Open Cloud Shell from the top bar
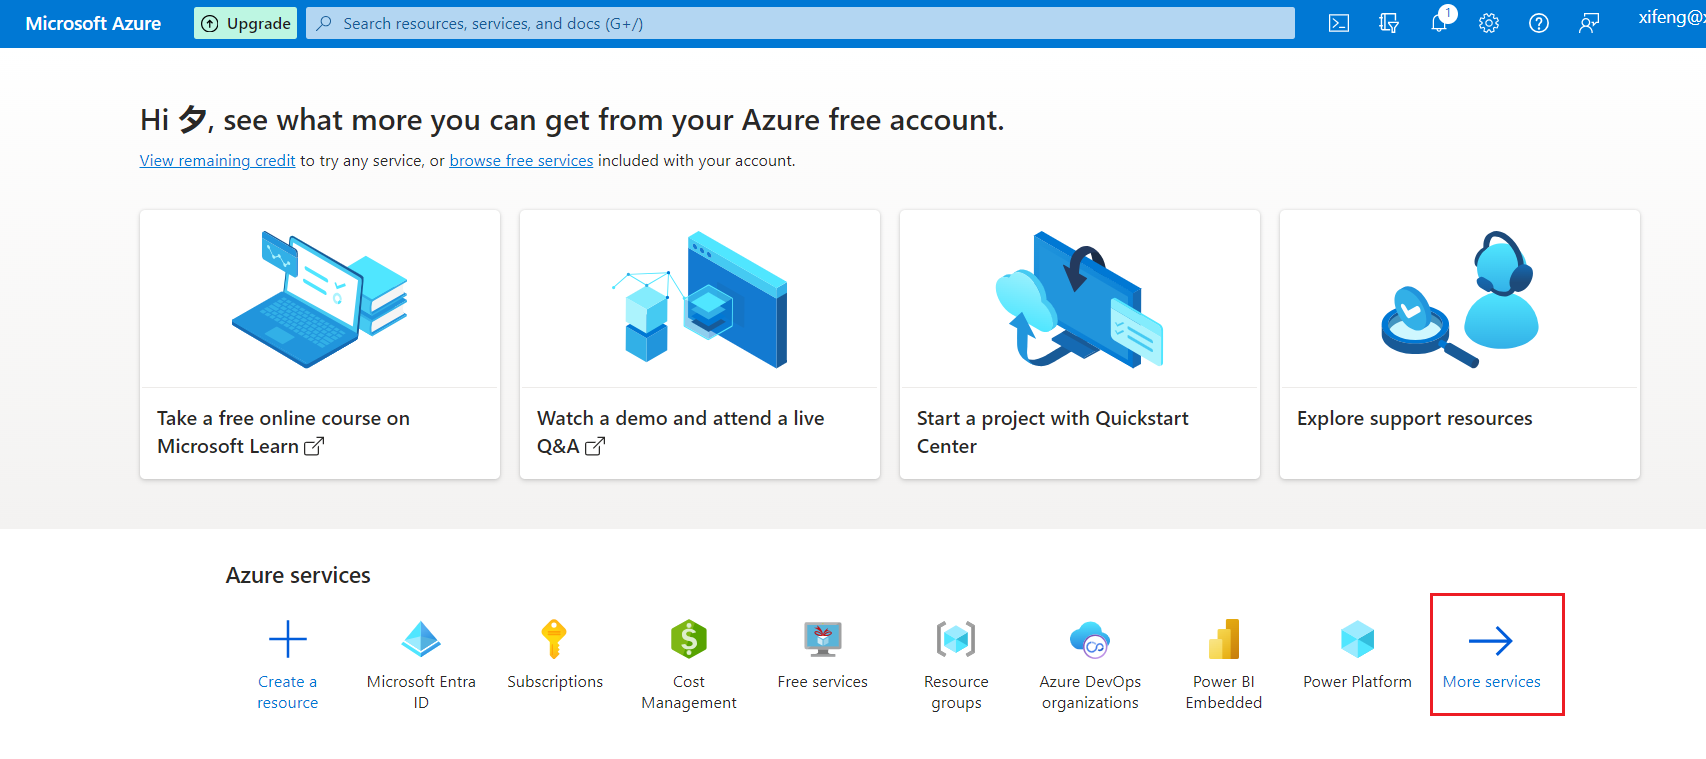 coord(1338,23)
